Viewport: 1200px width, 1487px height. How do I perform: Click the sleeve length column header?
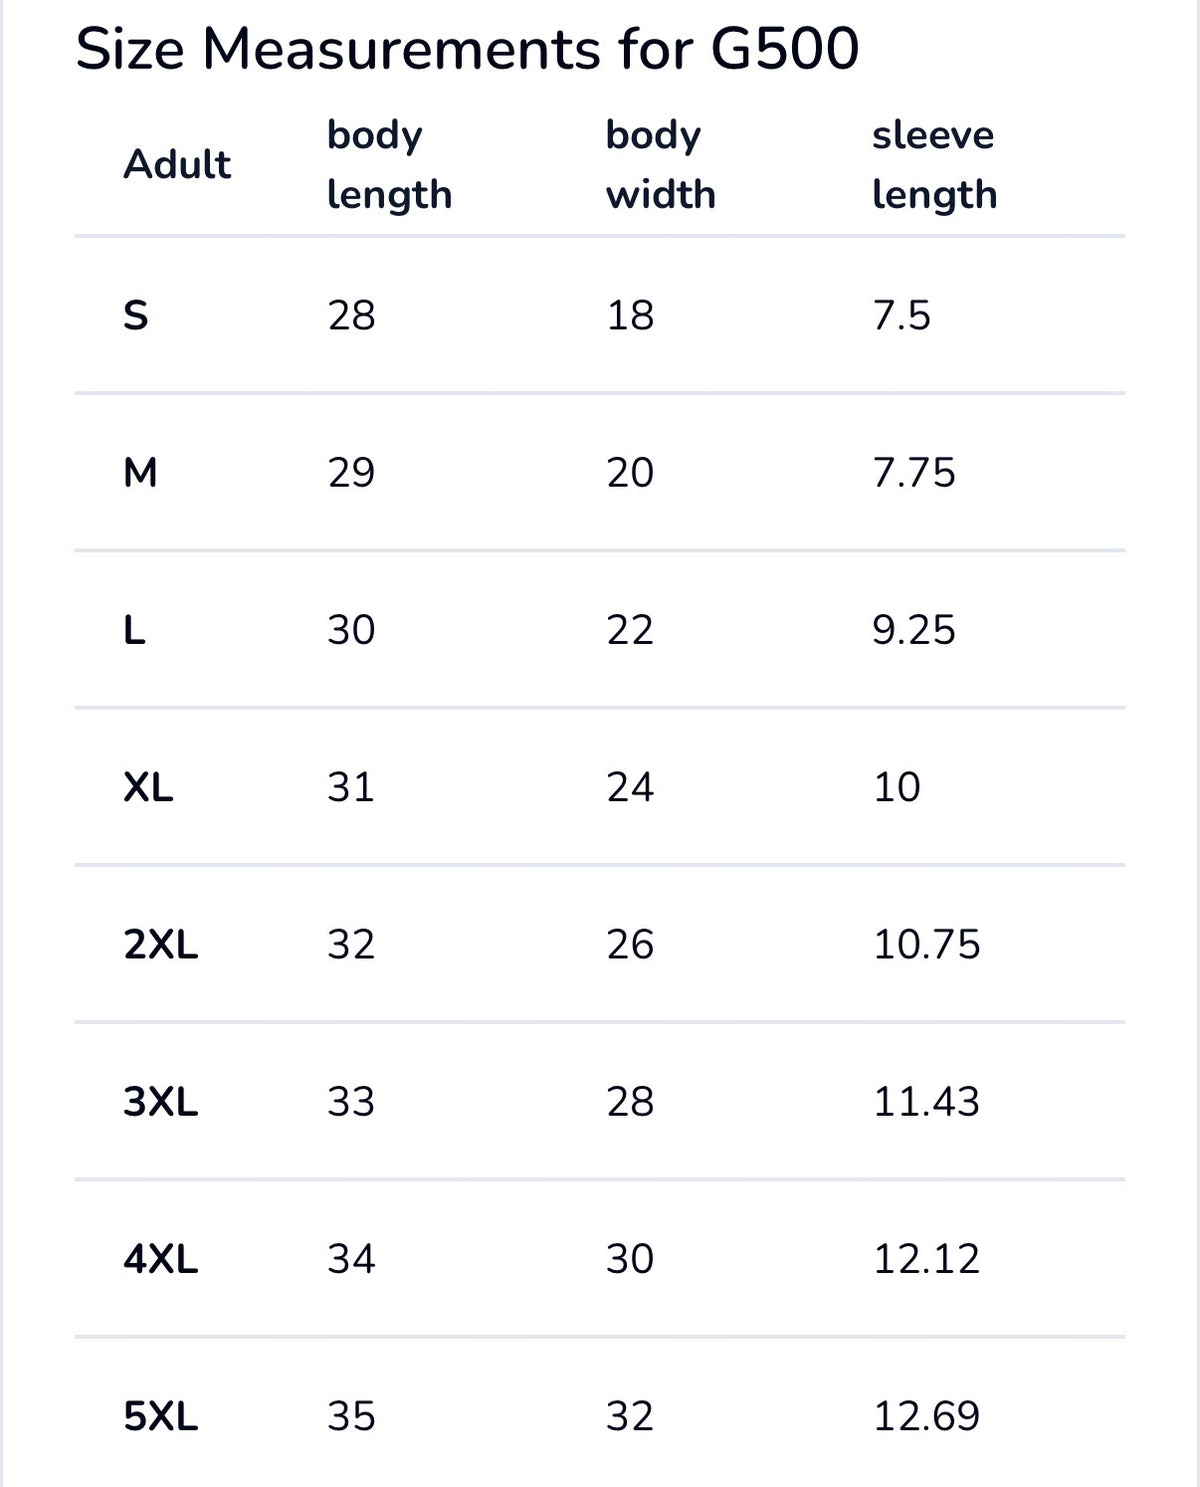tap(934, 165)
